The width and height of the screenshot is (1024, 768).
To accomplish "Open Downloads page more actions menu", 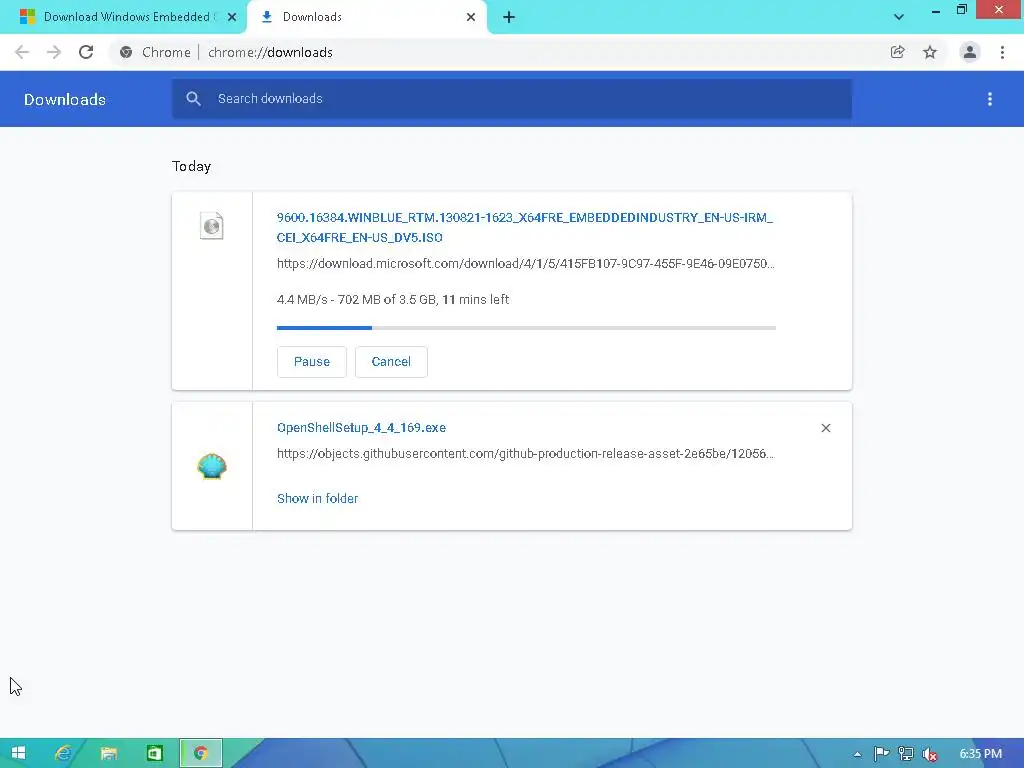I will pyautogui.click(x=990, y=99).
